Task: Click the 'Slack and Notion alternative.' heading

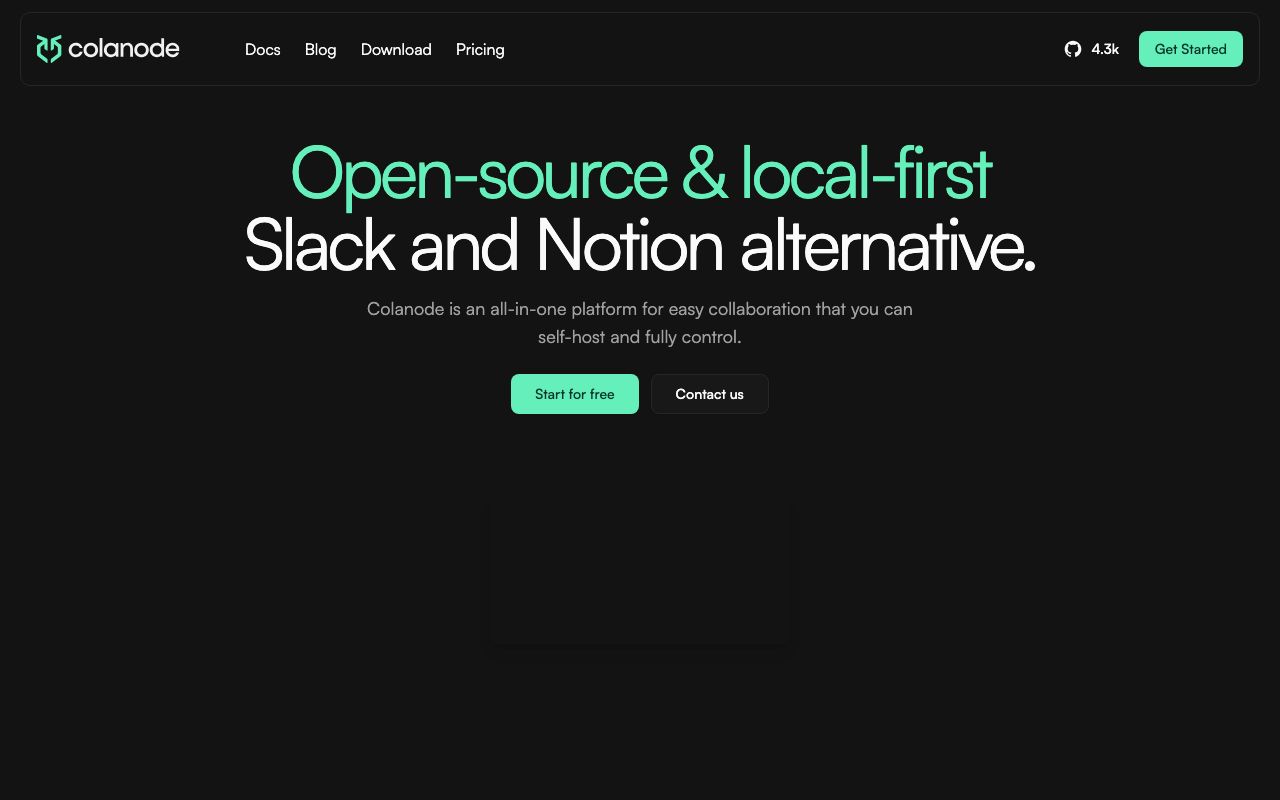Action: pyautogui.click(x=640, y=245)
